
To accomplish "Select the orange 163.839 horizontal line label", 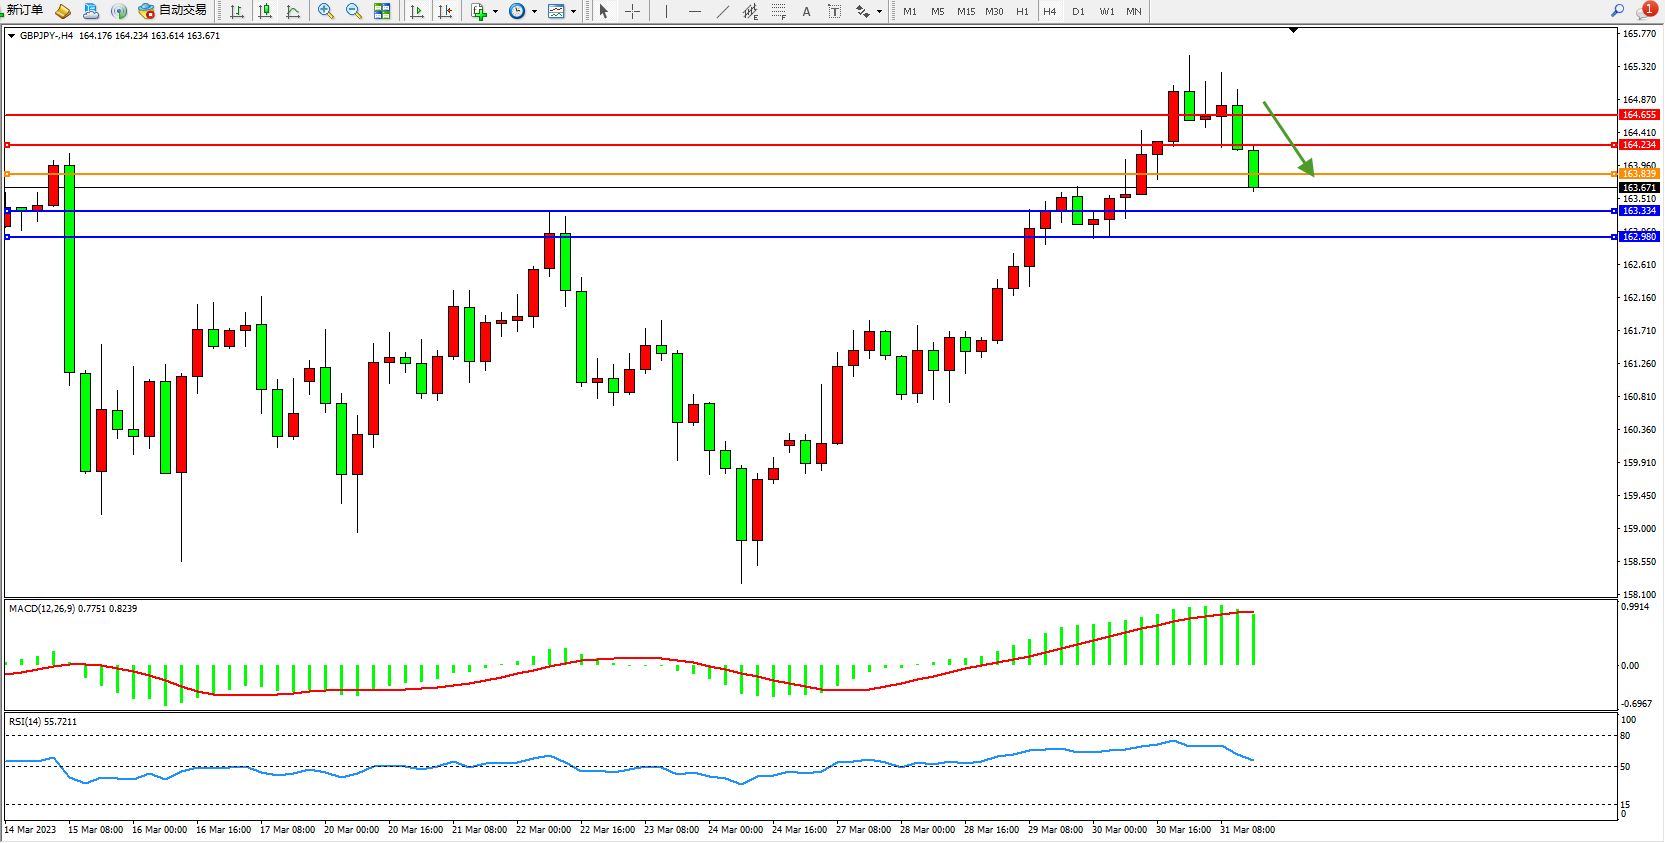I will click(1638, 174).
